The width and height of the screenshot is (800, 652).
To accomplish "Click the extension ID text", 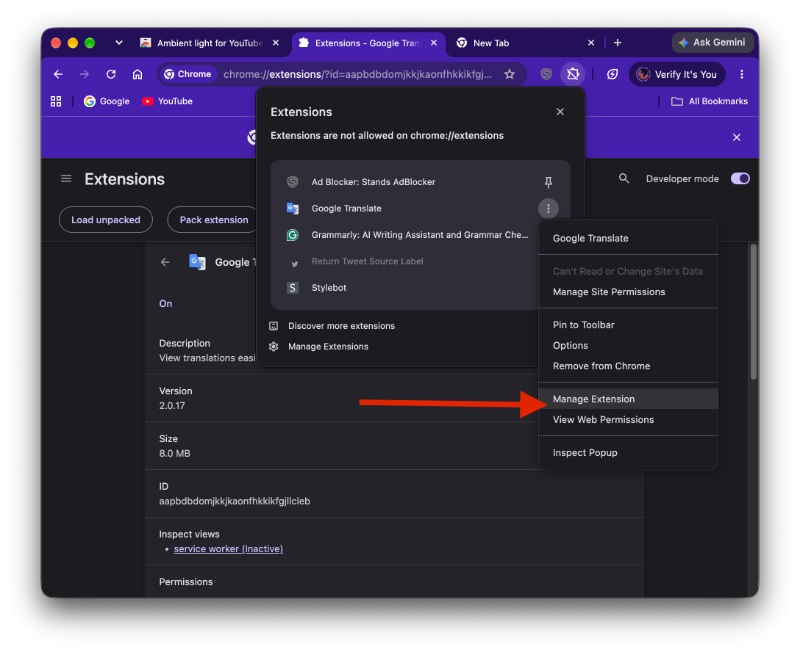I will pyautogui.click(x=234, y=501).
